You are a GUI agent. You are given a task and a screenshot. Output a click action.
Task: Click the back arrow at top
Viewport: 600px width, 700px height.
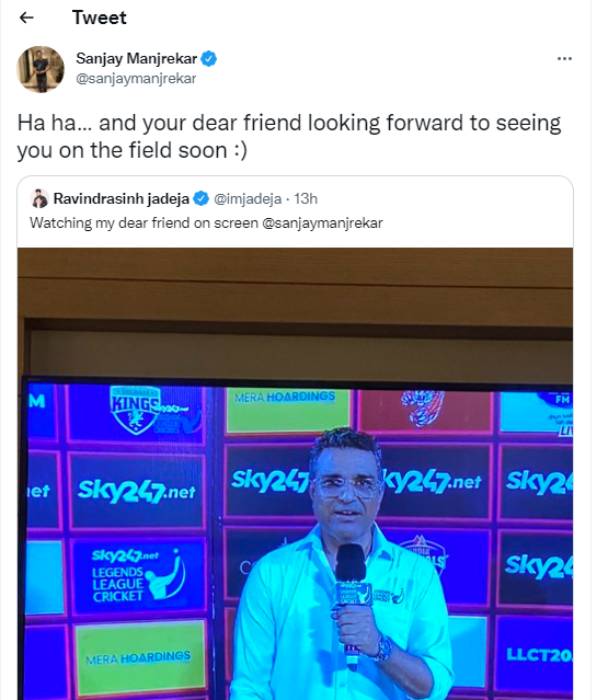pyautogui.click(x=27, y=18)
